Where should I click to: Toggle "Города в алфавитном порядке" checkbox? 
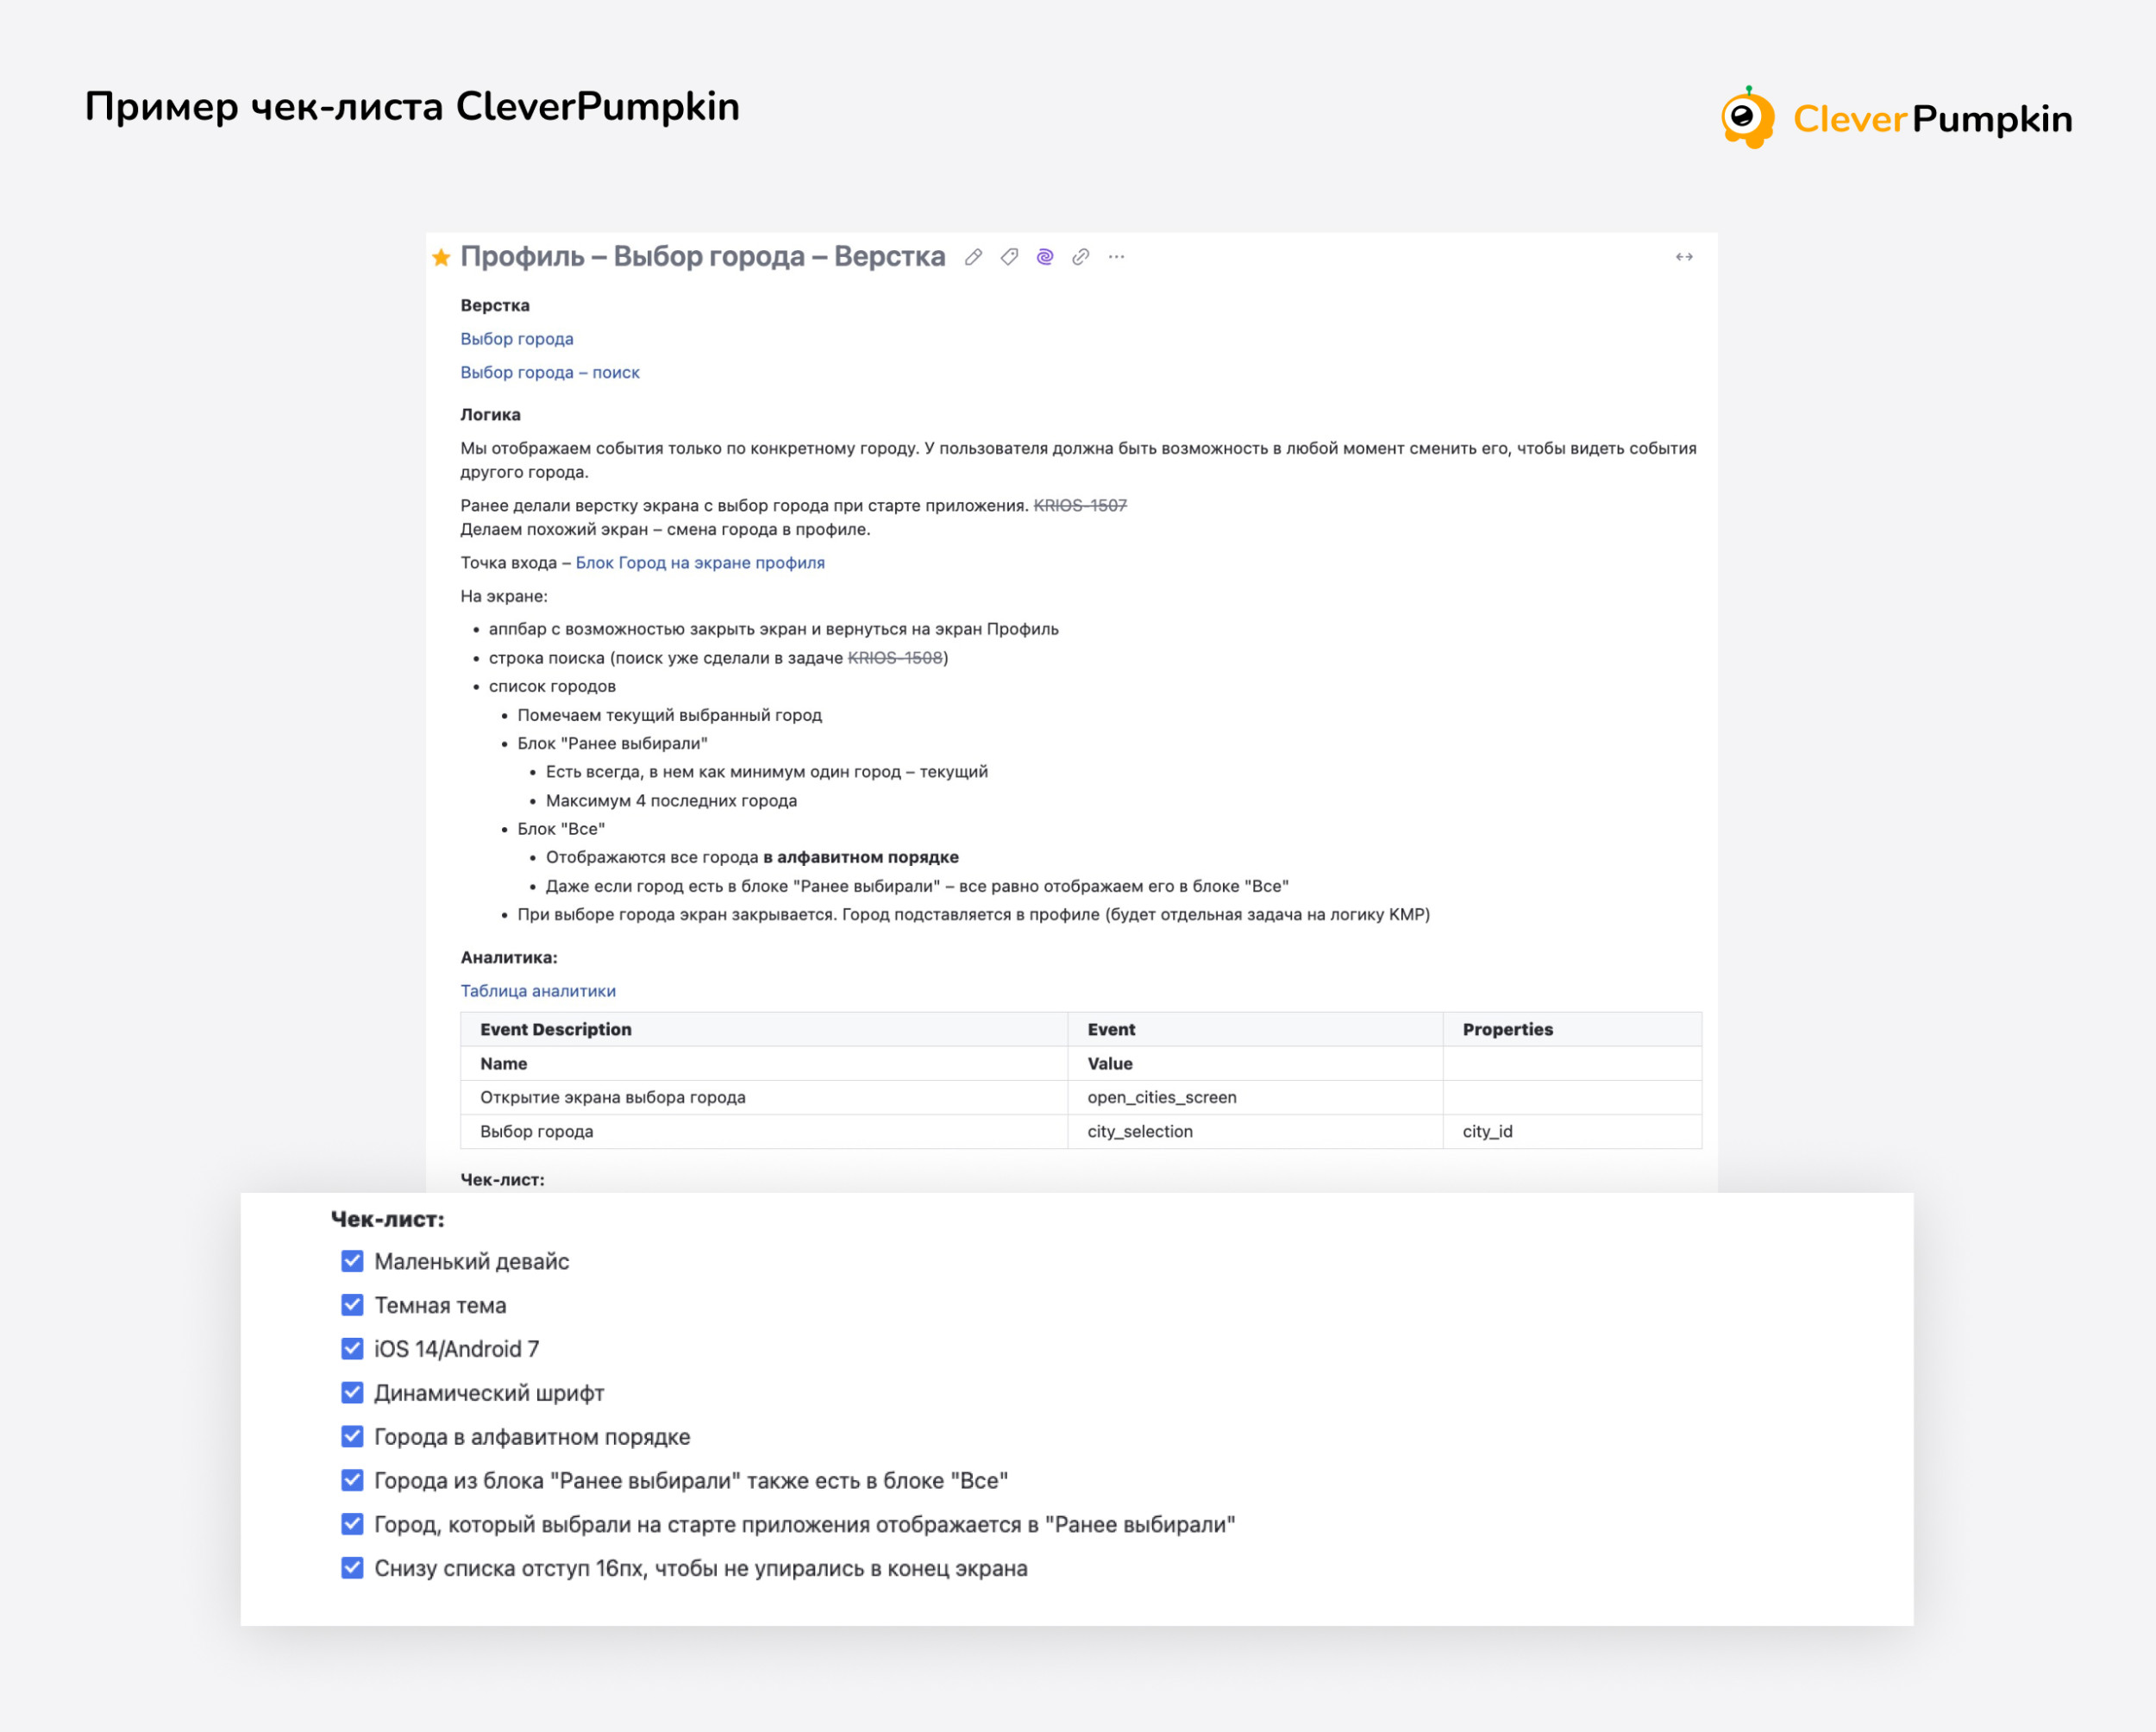pyautogui.click(x=352, y=1437)
